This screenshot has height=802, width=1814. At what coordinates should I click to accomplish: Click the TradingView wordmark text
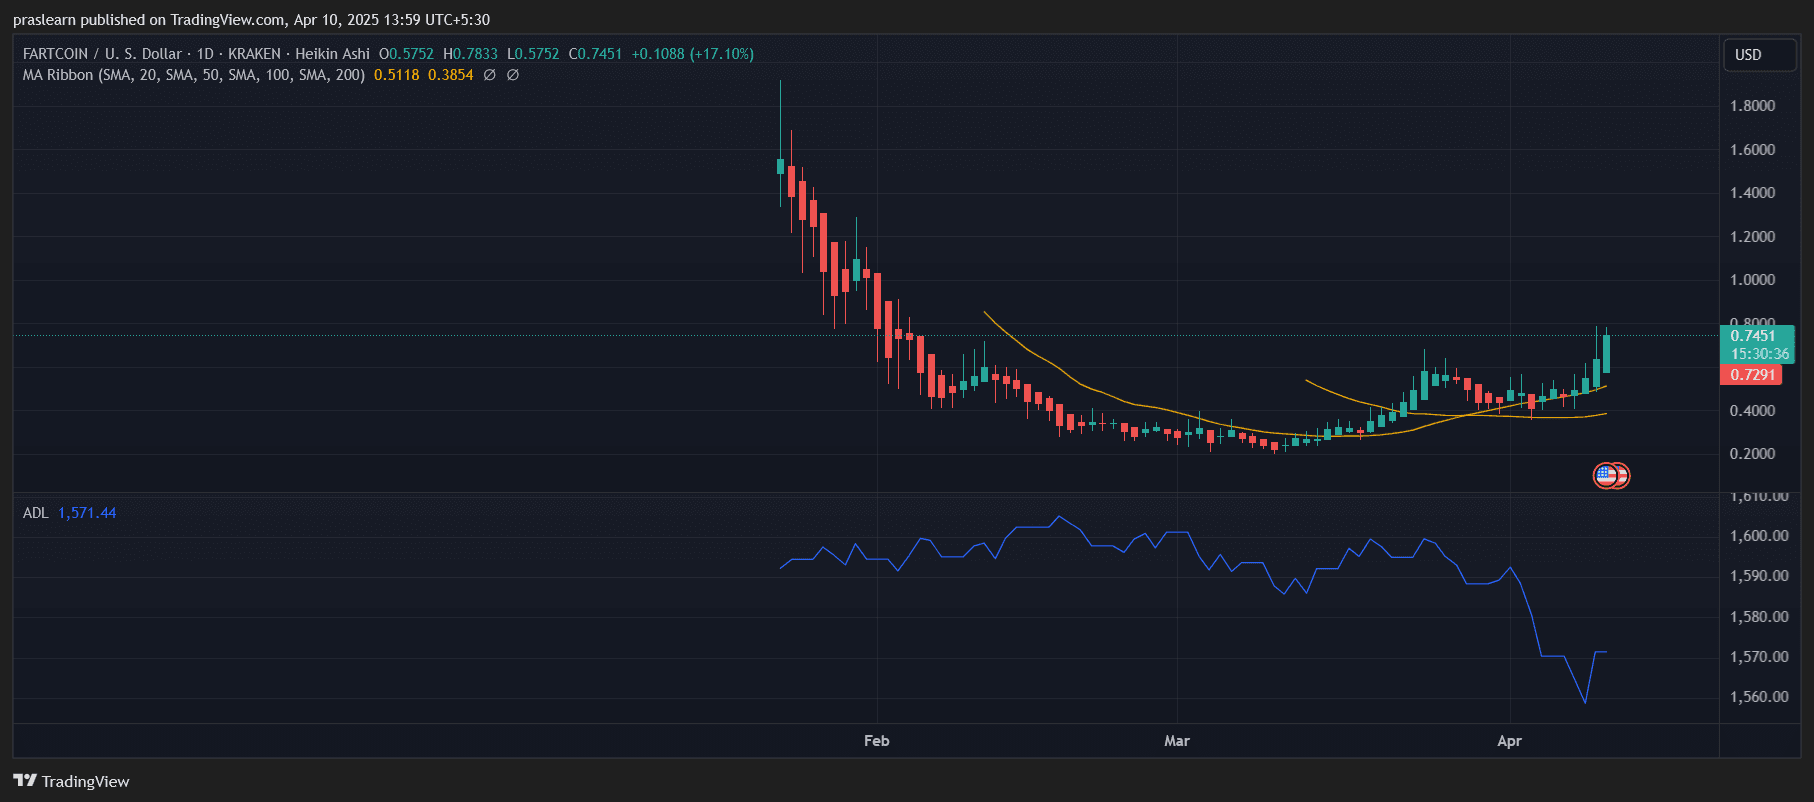coord(85,782)
